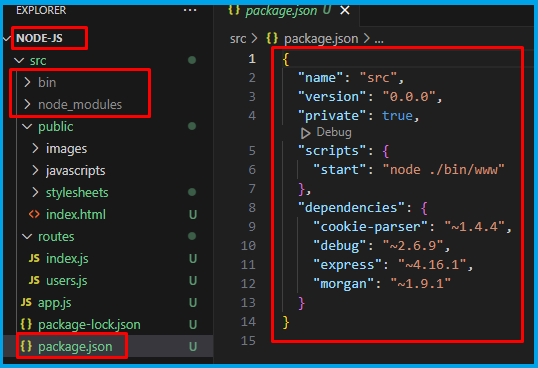Click line number 5 in gutter
Image resolution: width=538 pixels, height=368 pixels.
pyautogui.click(x=252, y=151)
